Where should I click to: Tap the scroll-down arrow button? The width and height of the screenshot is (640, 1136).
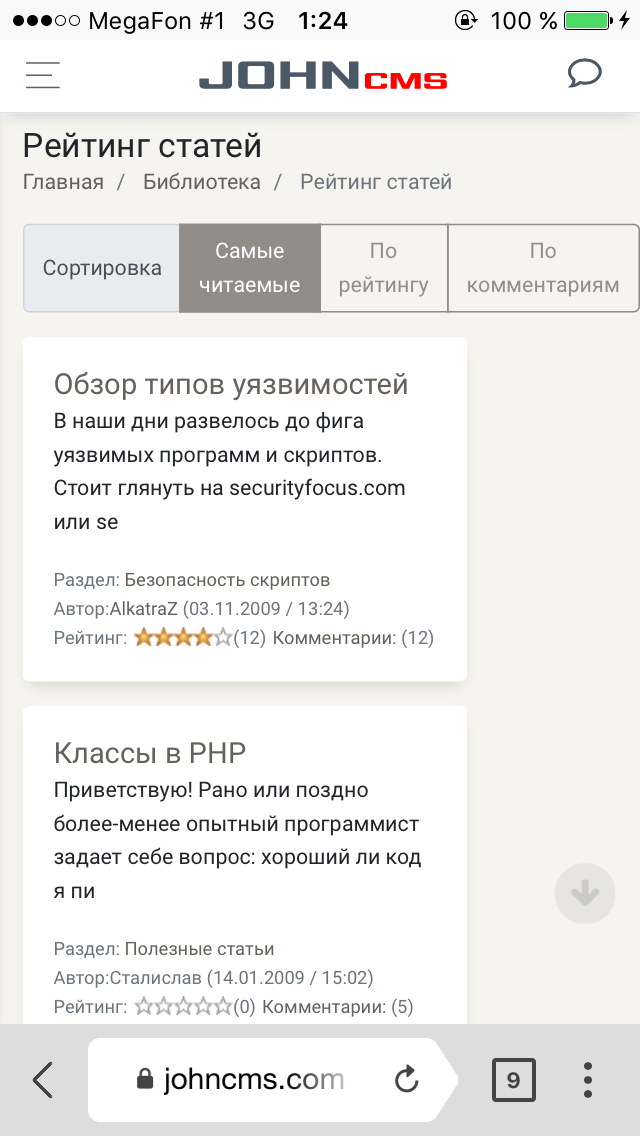click(585, 893)
